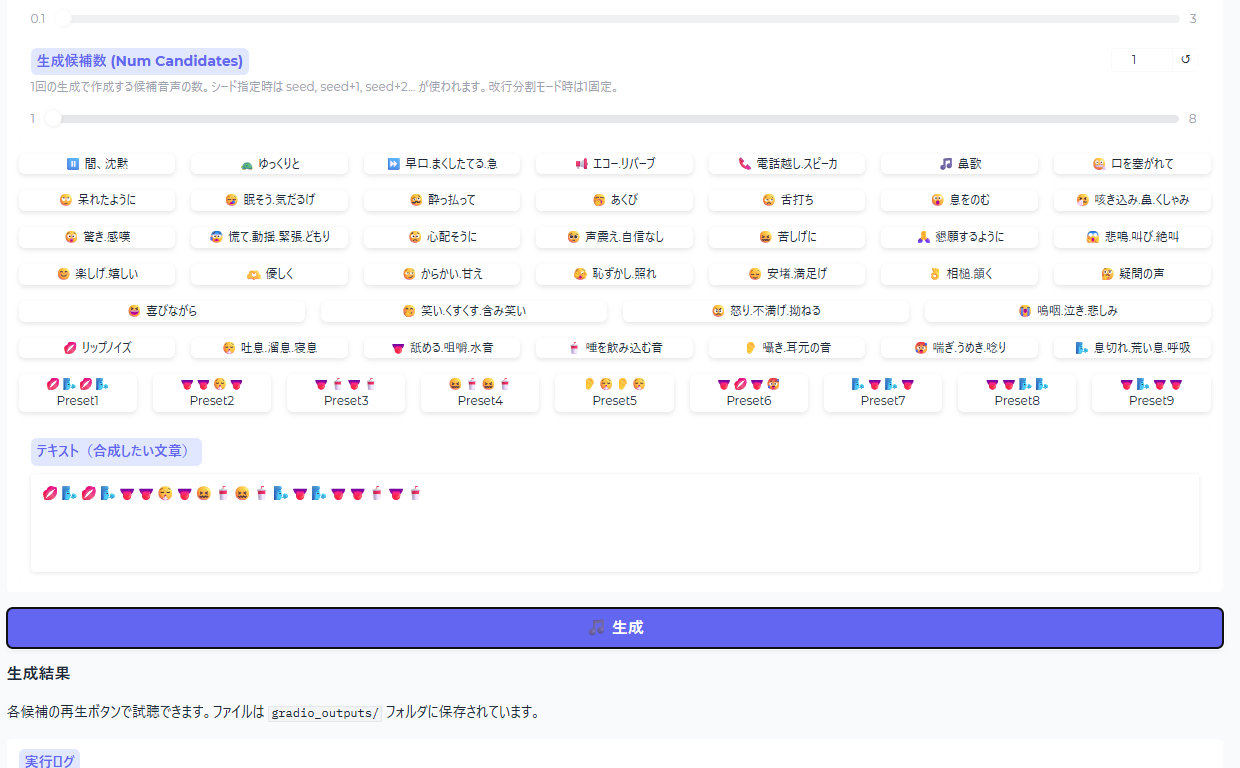
Task: Insert the 息切れ・荒い息・呼吸 tag
Action: pyautogui.click(x=1132, y=348)
